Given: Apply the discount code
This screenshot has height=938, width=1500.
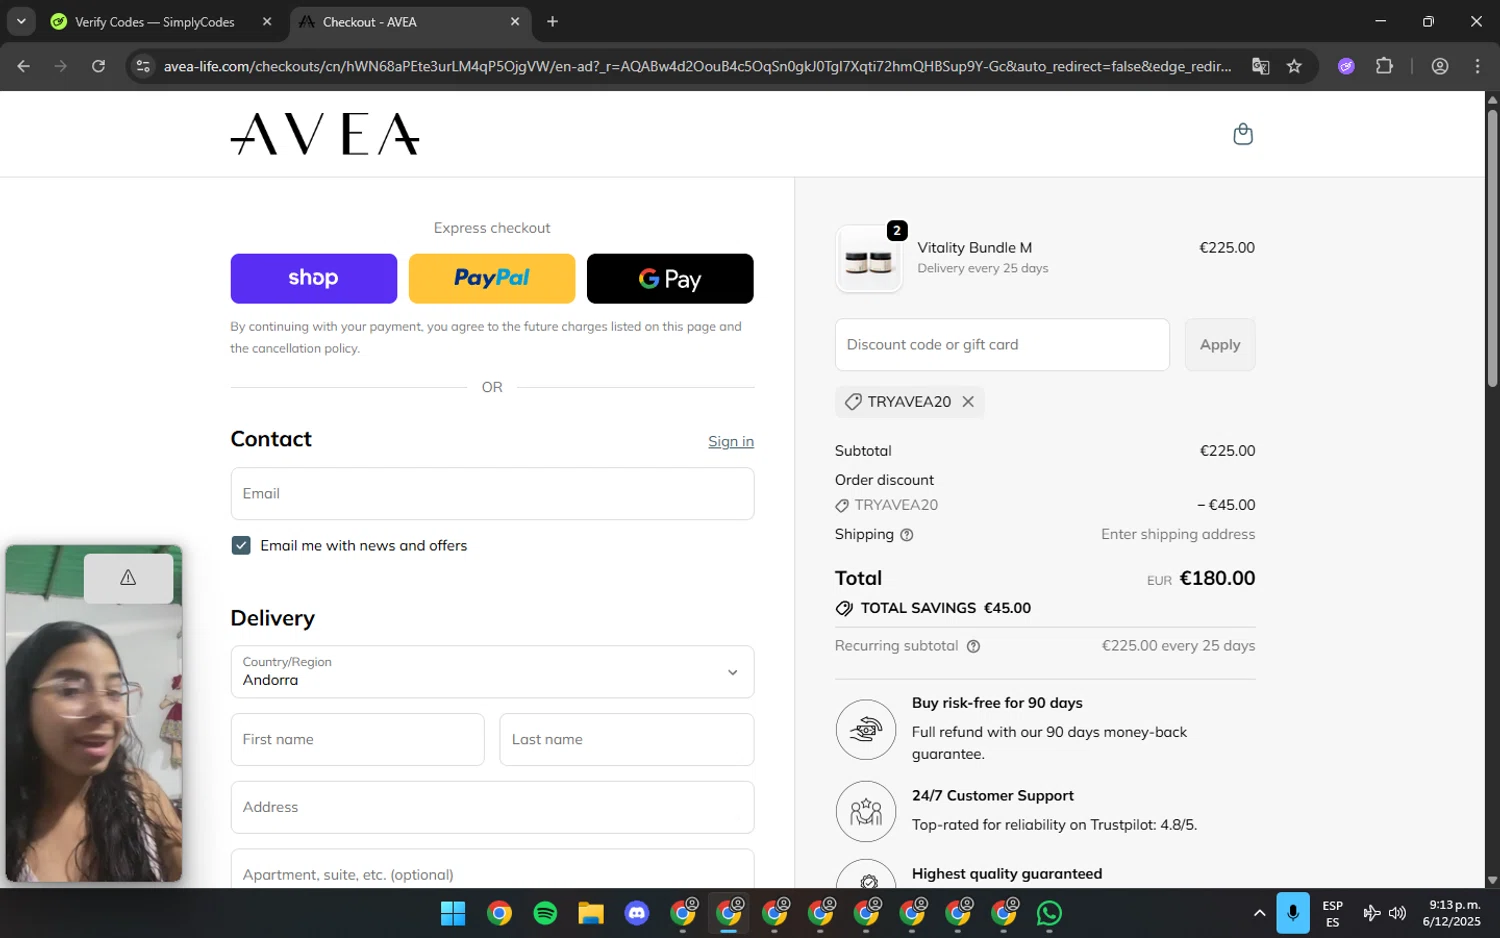Looking at the screenshot, I should pyautogui.click(x=1220, y=345).
